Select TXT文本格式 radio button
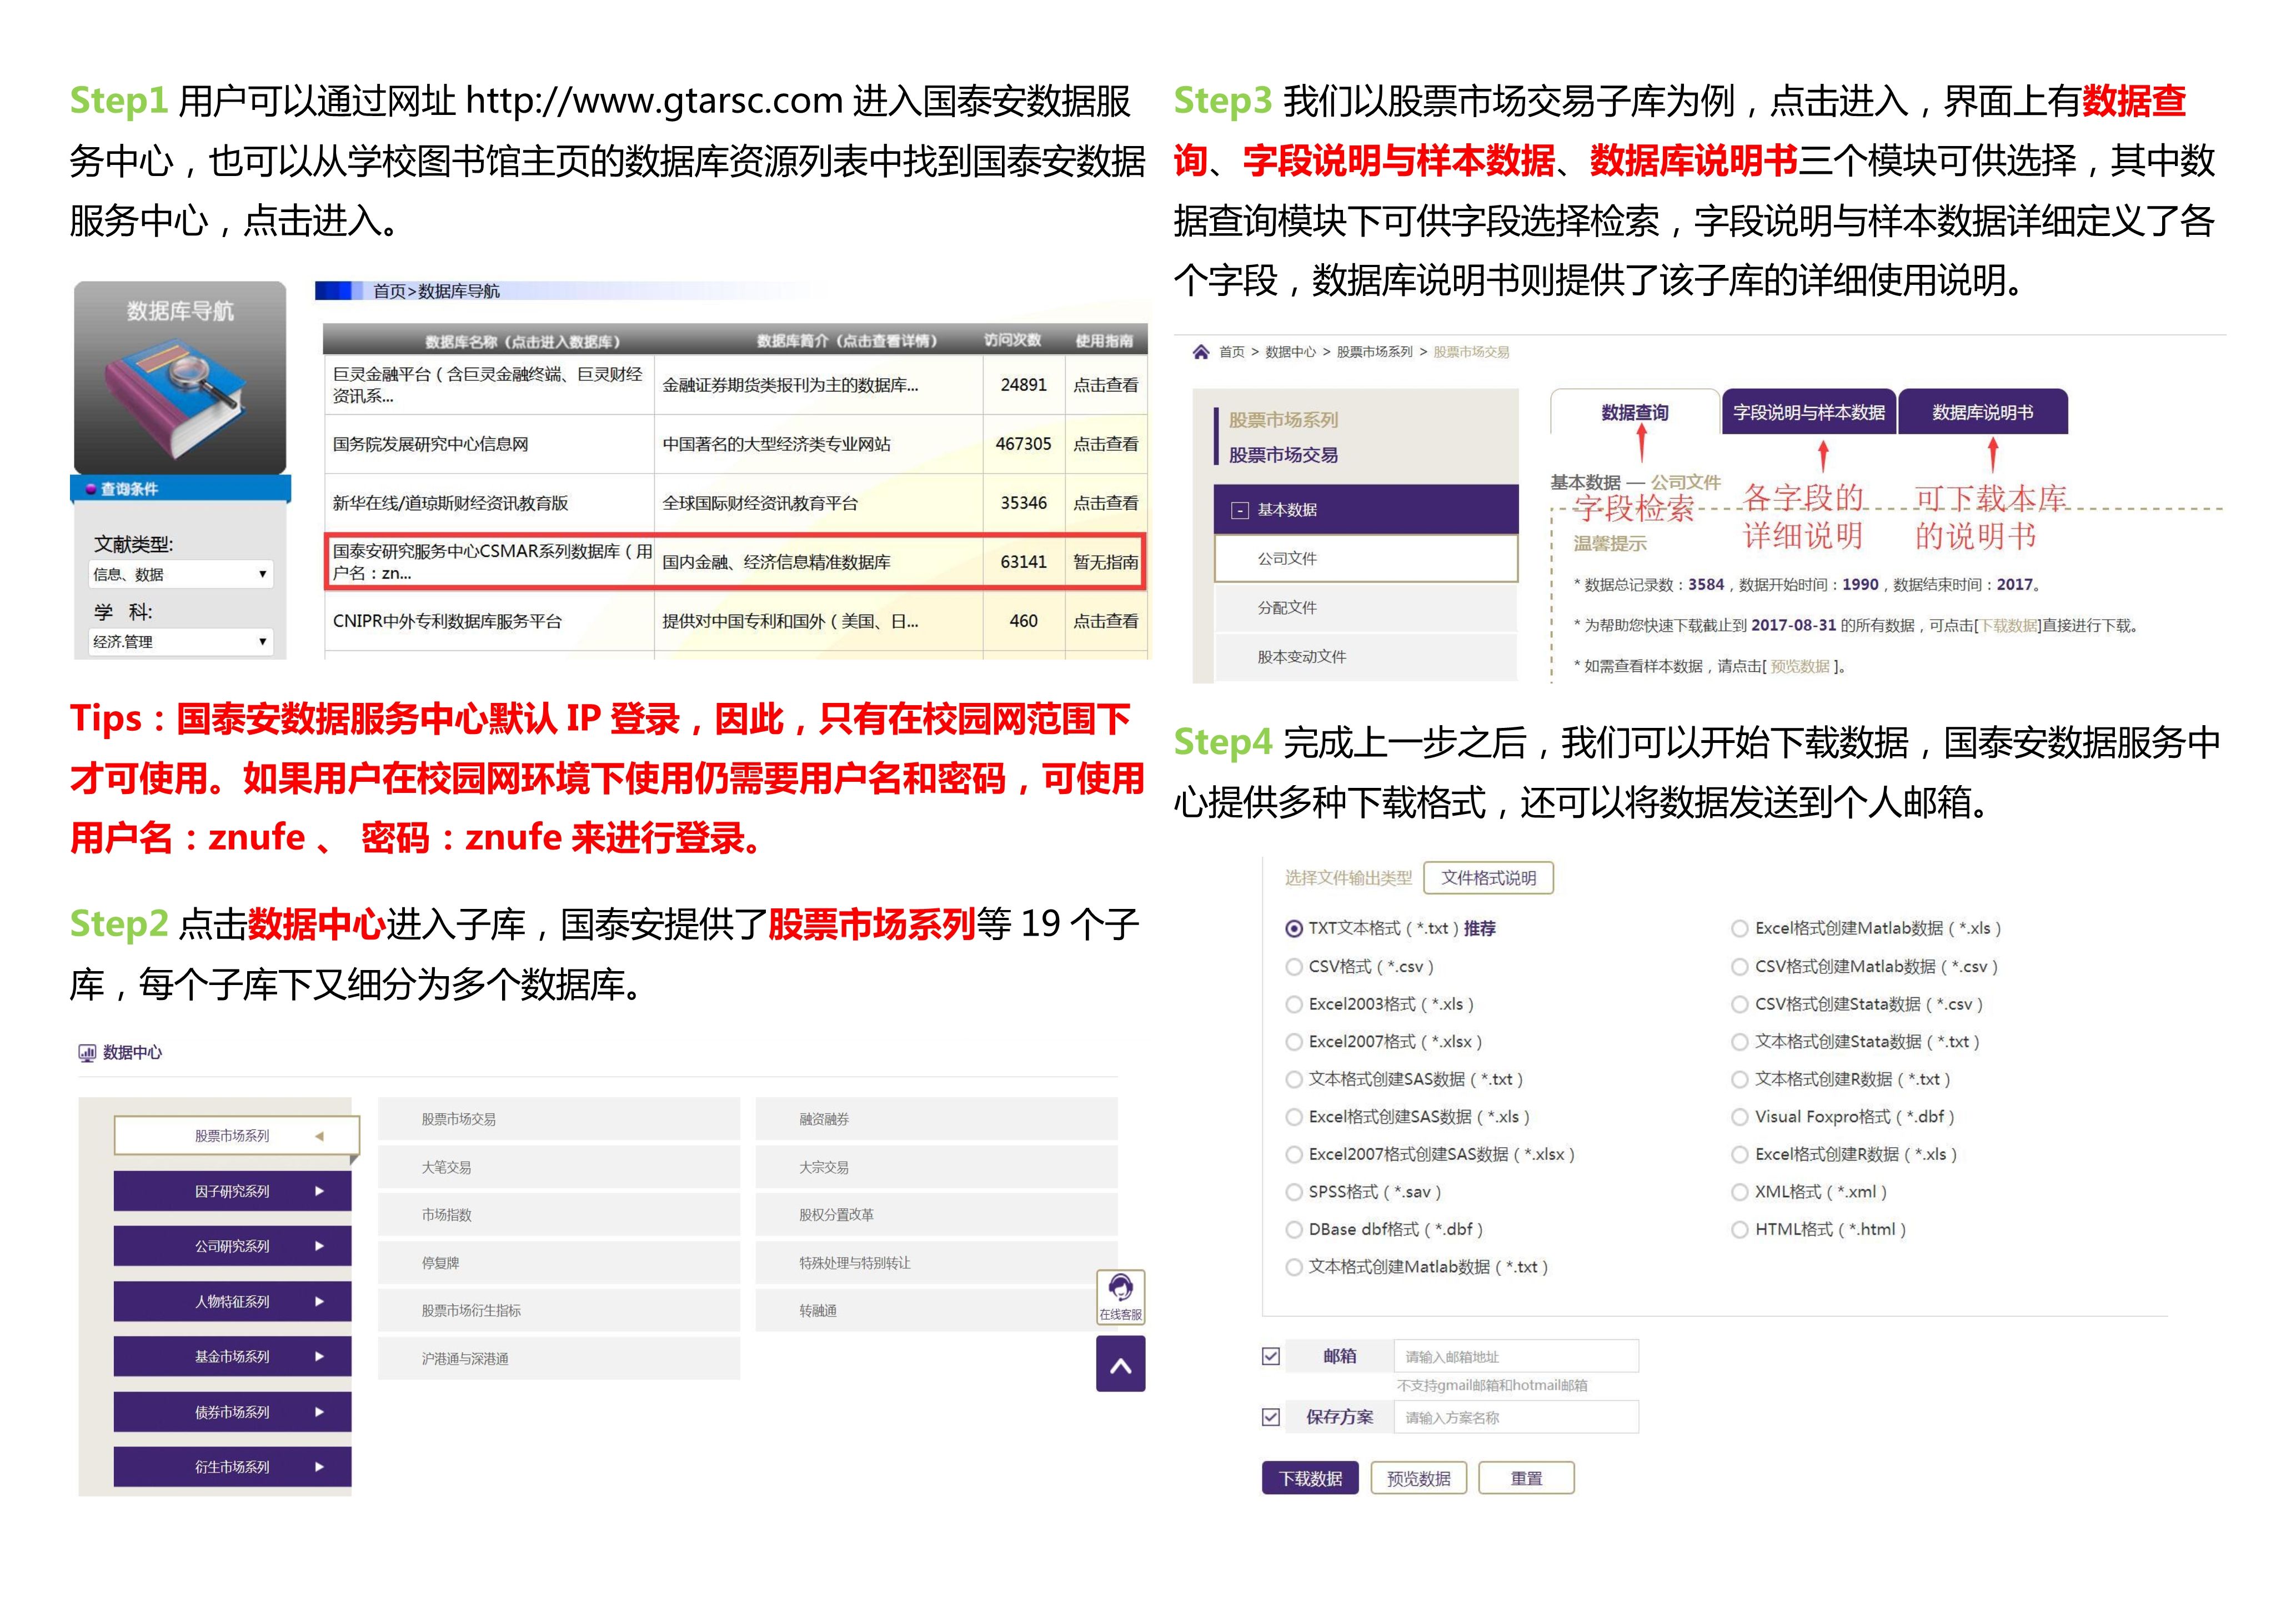Screen dimensions: 2296x1623 [1293, 929]
